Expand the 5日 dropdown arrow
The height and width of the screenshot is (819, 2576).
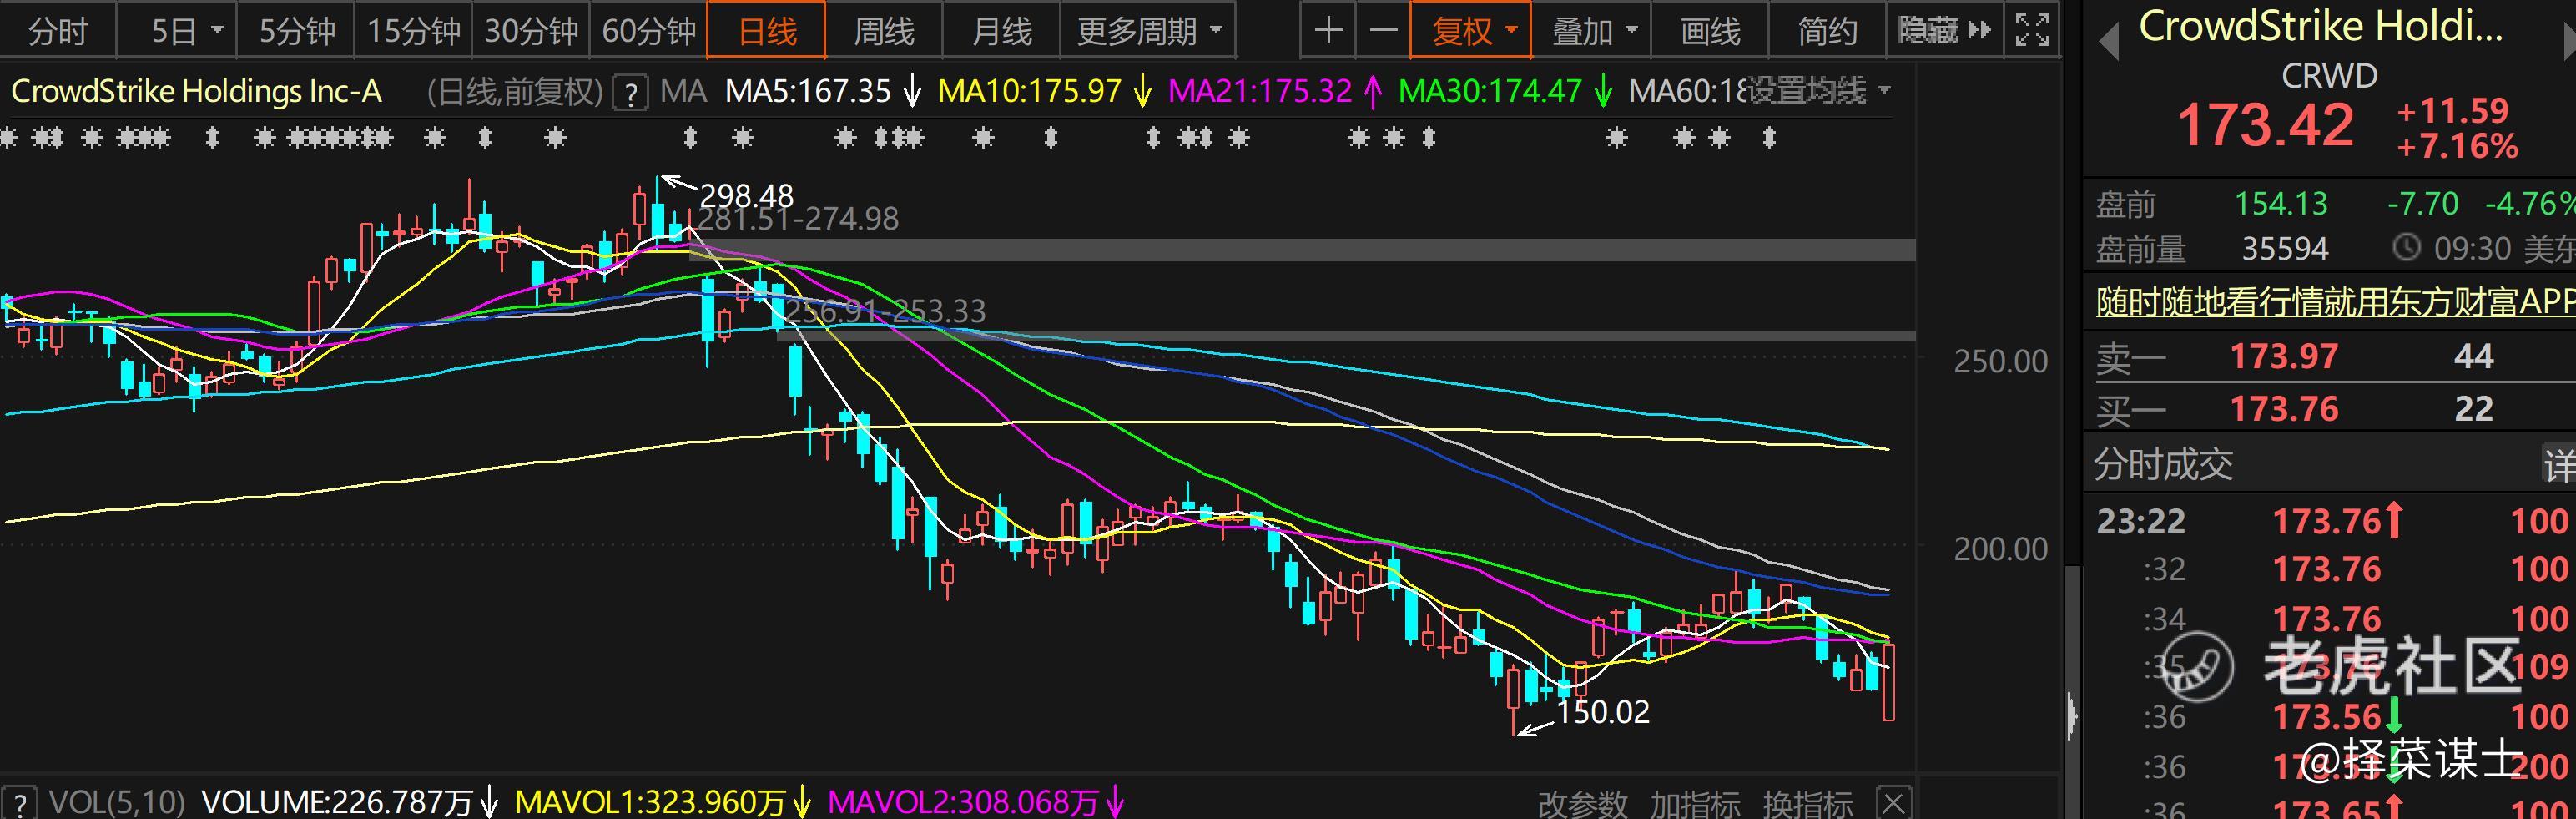[218, 31]
